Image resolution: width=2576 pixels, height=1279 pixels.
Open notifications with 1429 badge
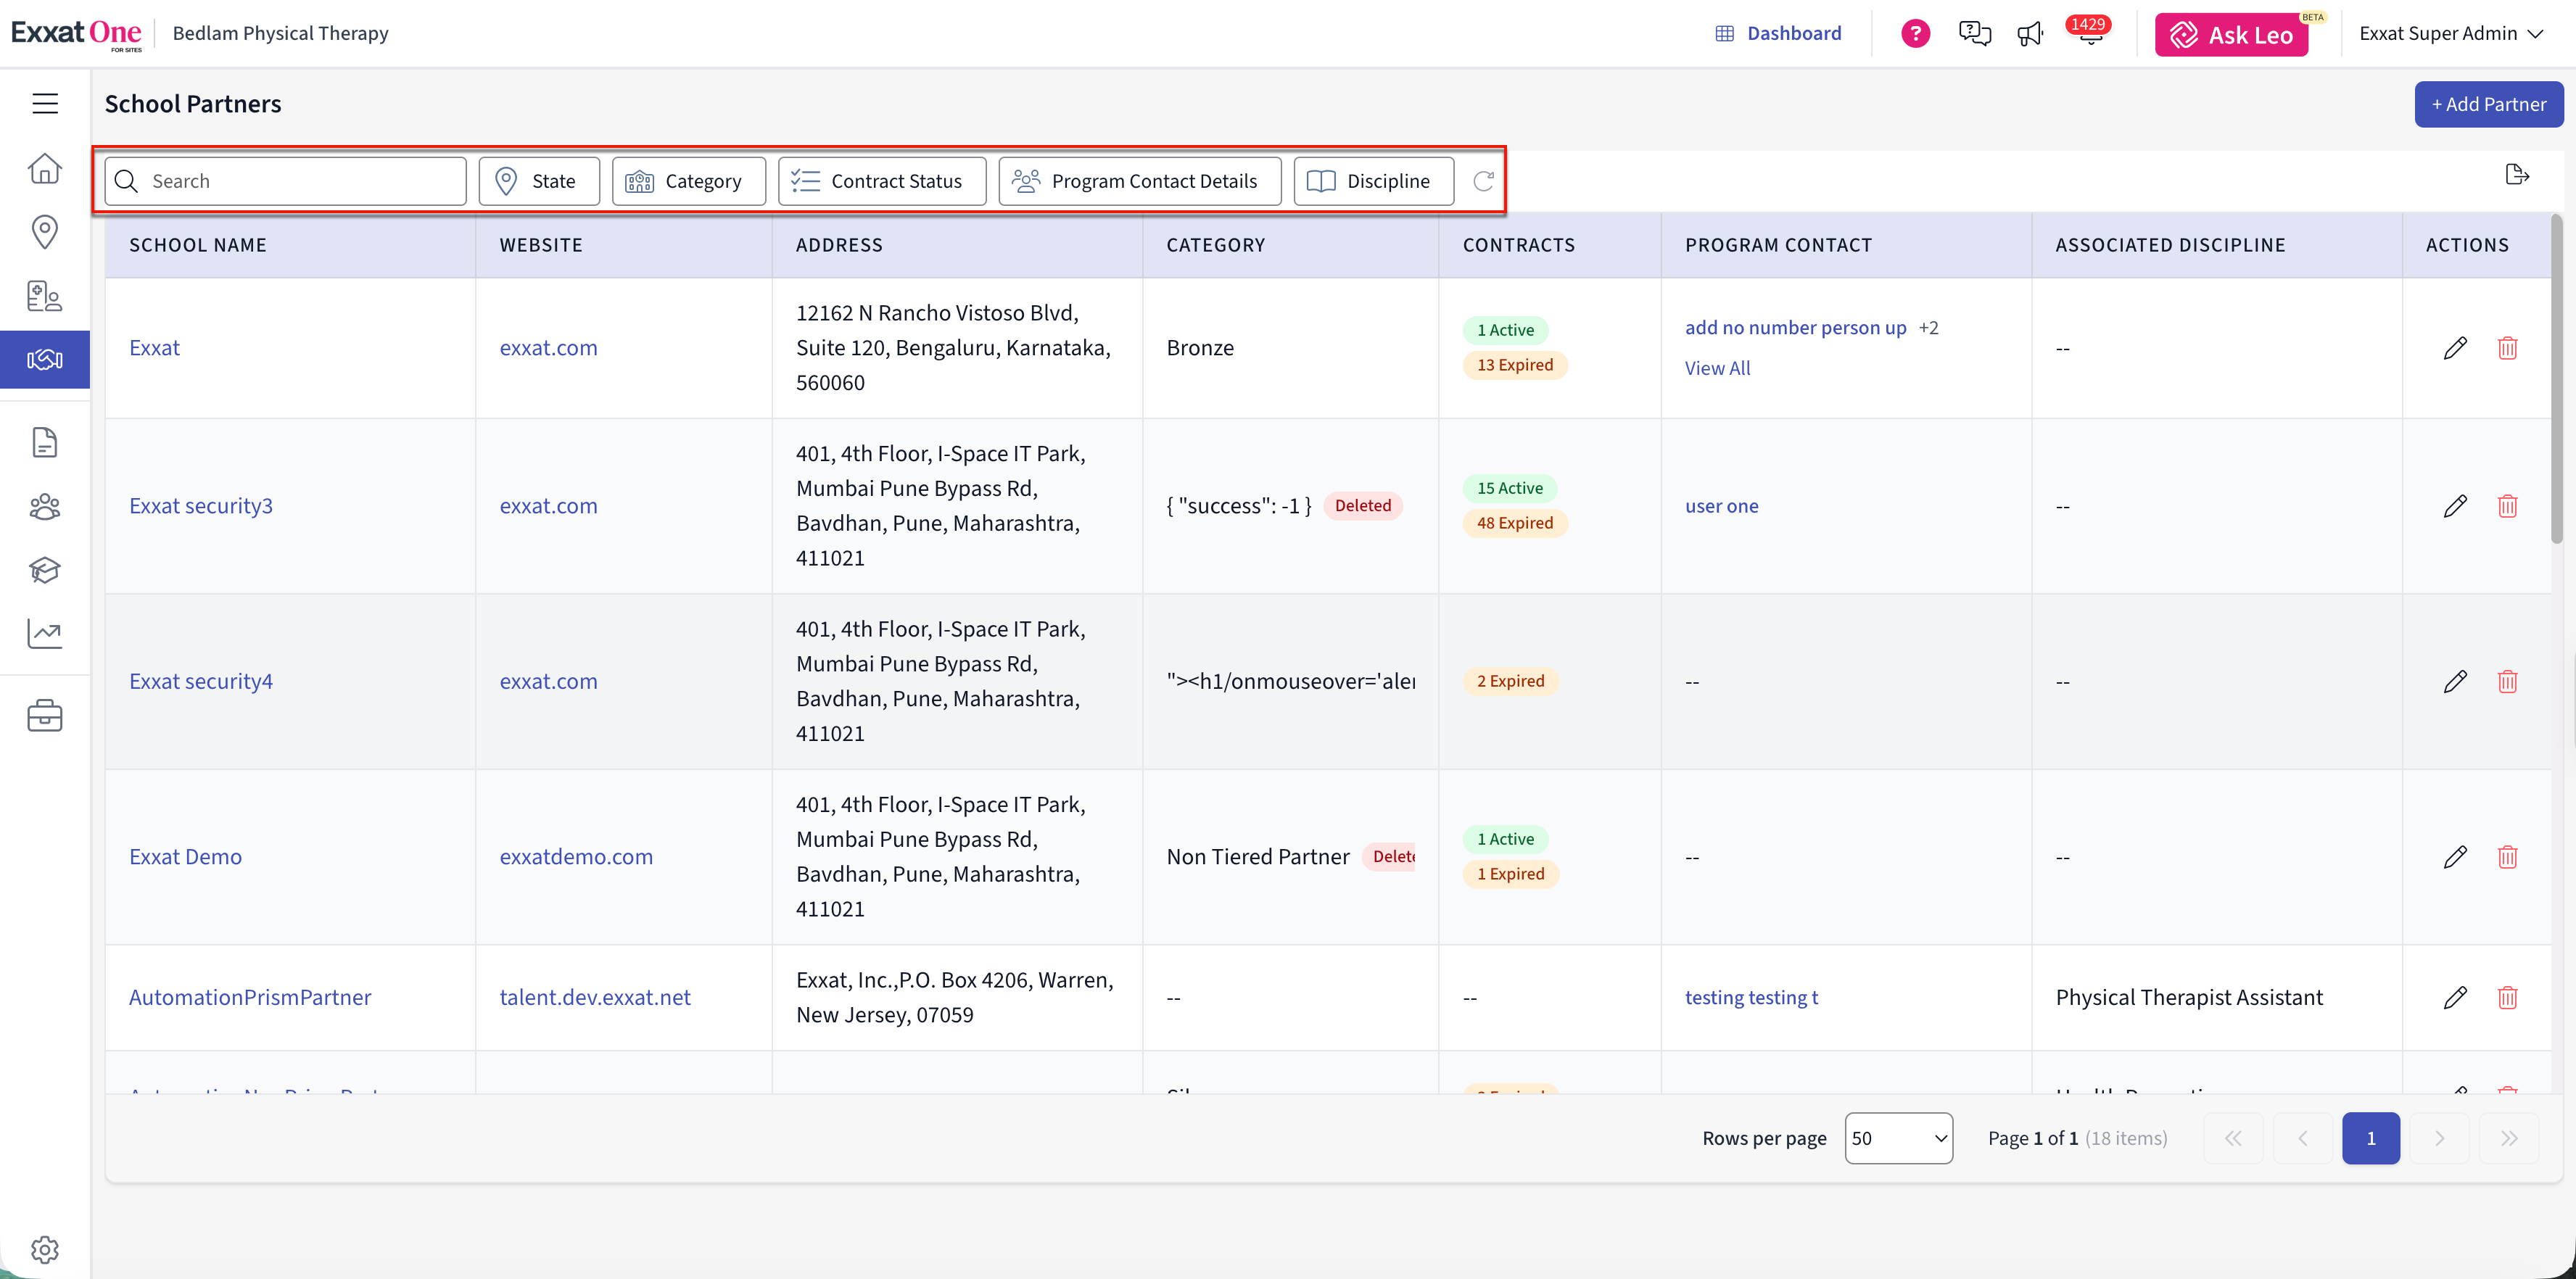(x=2090, y=33)
